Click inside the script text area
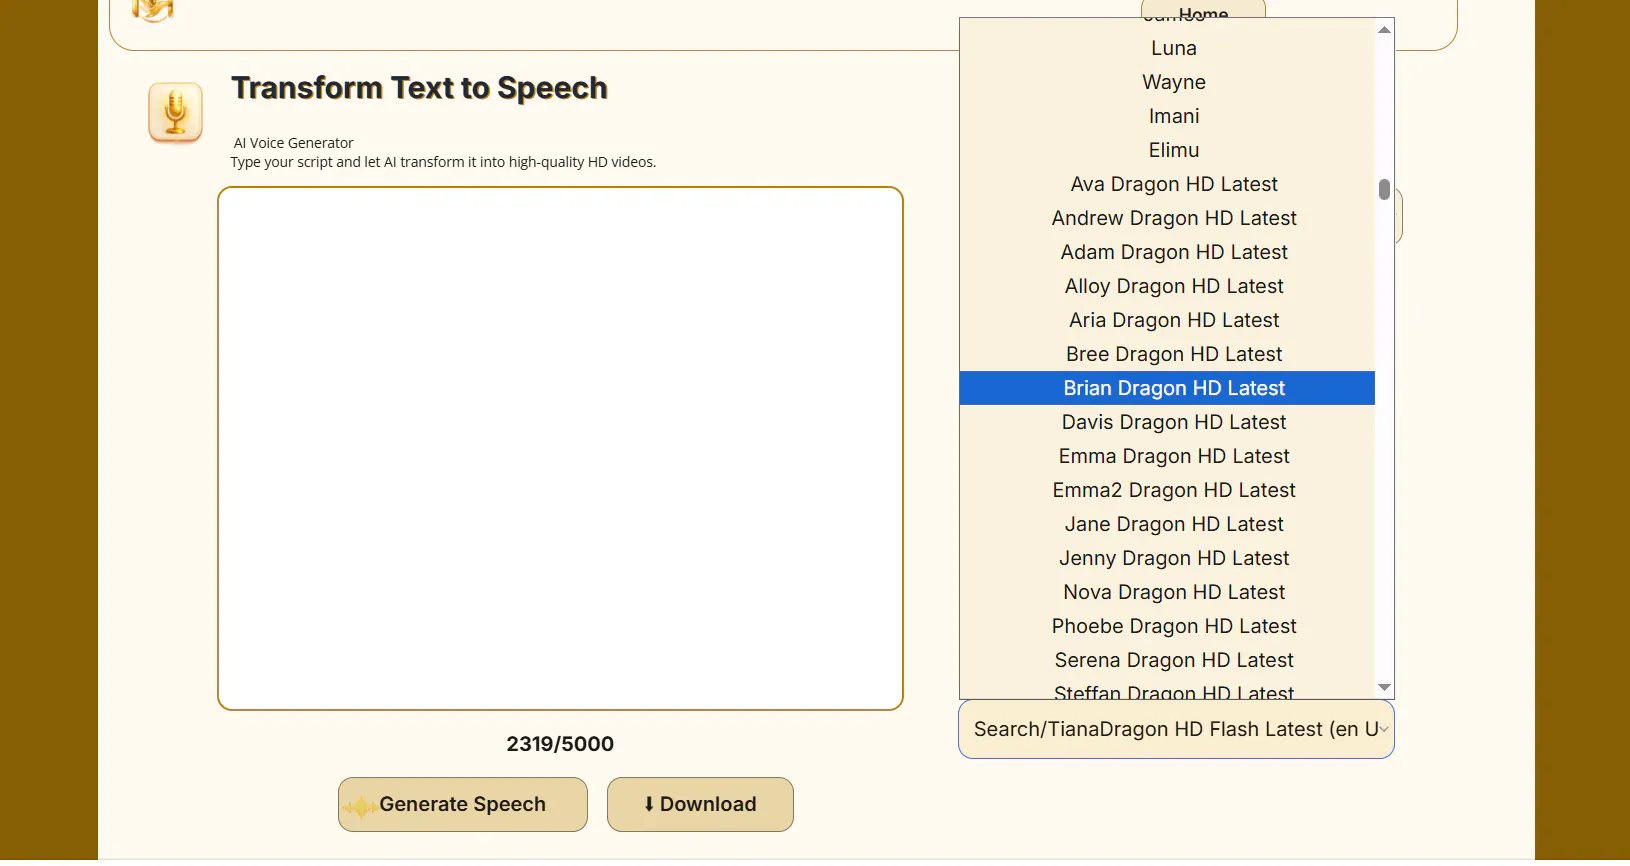The width and height of the screenshot is (1630, 866). [x=560, y=448]
